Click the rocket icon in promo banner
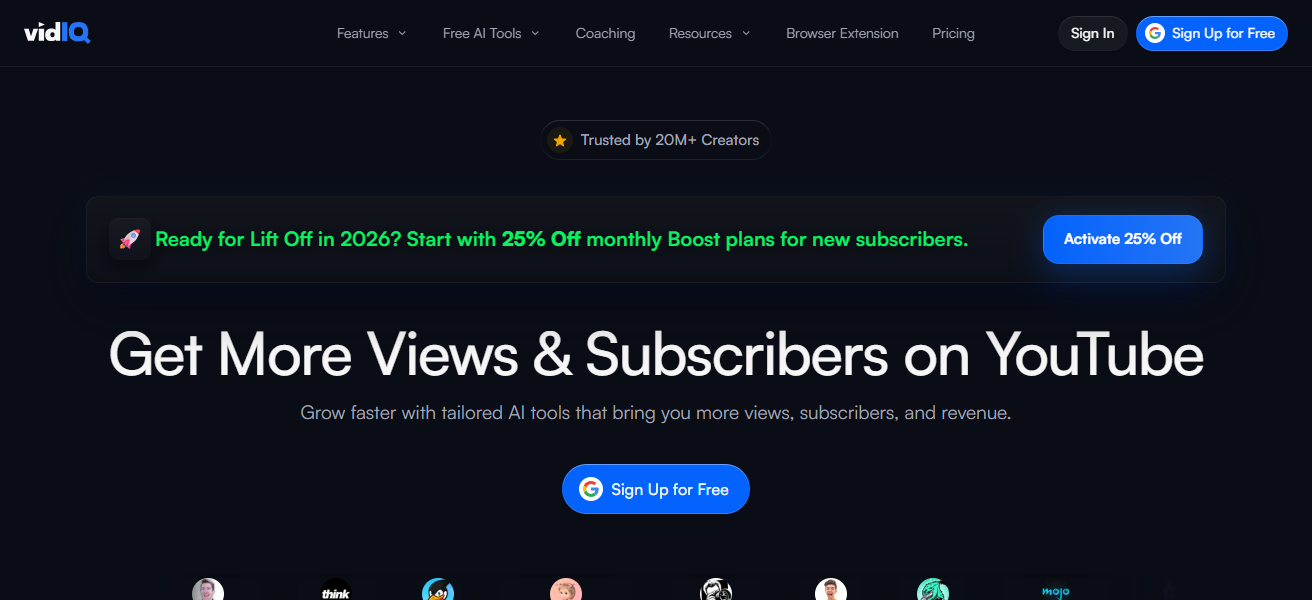The width and height of the screenshot is (1312, 600). click(130, 239)
